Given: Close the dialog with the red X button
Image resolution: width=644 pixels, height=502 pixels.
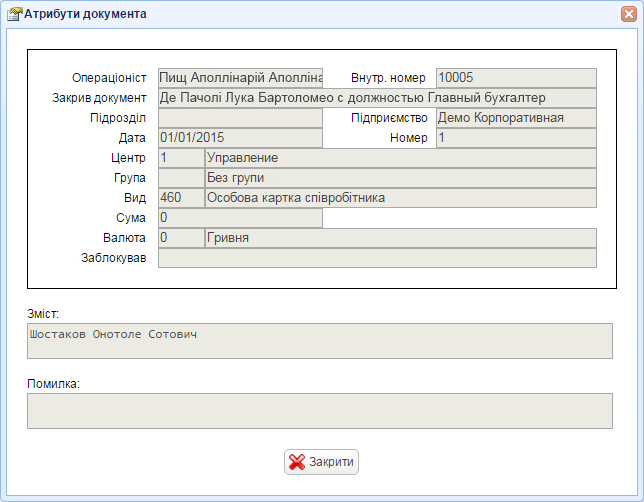Looking at the screenshot, I should pos(628,14).
